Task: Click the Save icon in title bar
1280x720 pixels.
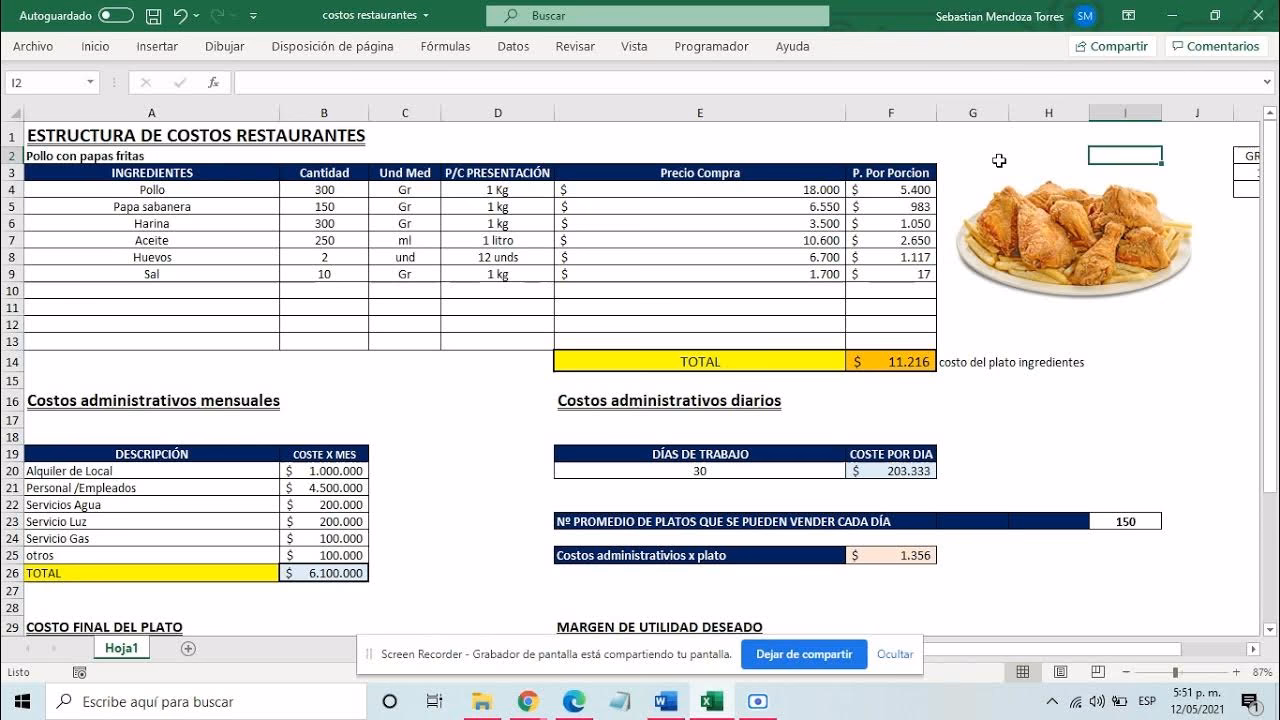Action: tap(153, 16)
